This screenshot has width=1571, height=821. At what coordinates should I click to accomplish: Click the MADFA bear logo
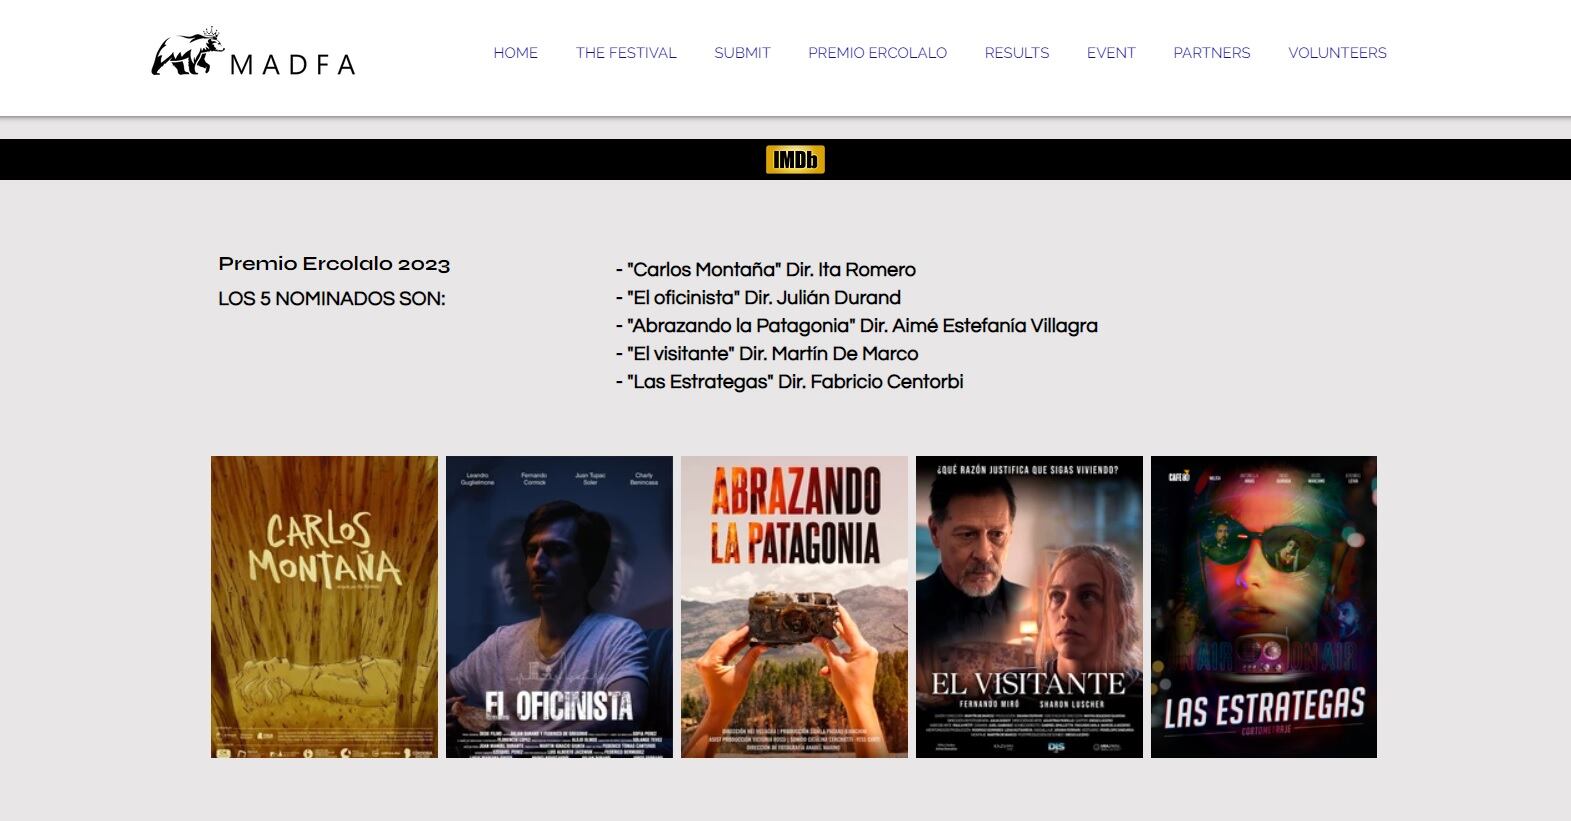pos(186,52)
